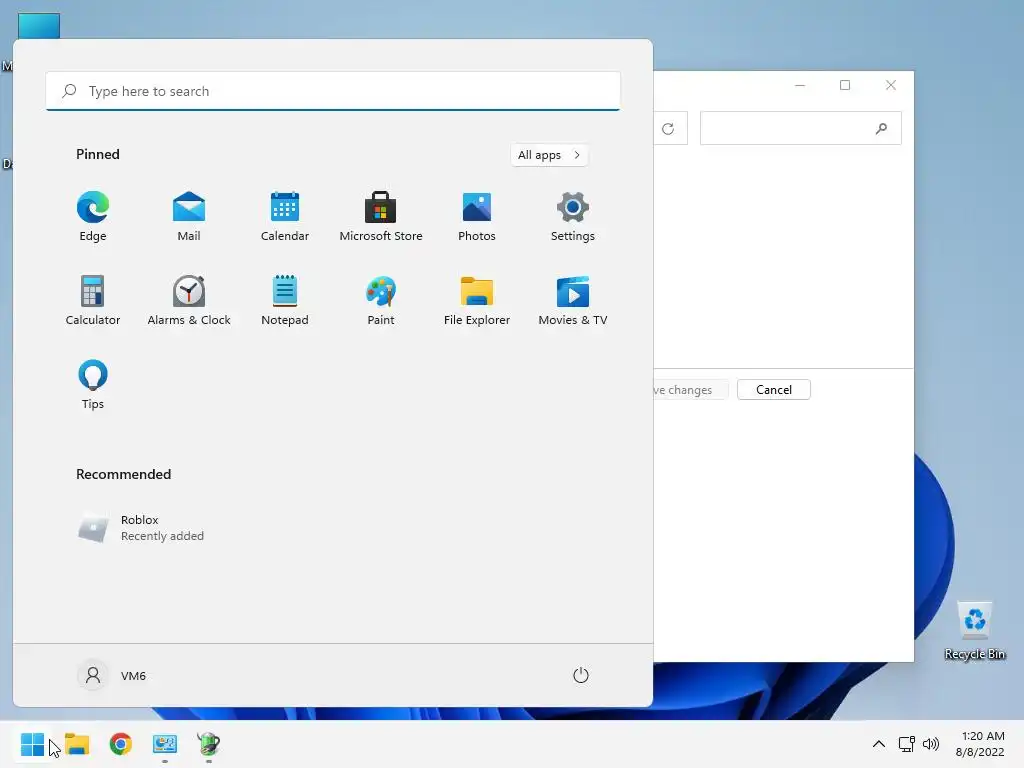Screen dimensions: 1024x768
Task: Open the Calculator app
Action: [93, 300]
